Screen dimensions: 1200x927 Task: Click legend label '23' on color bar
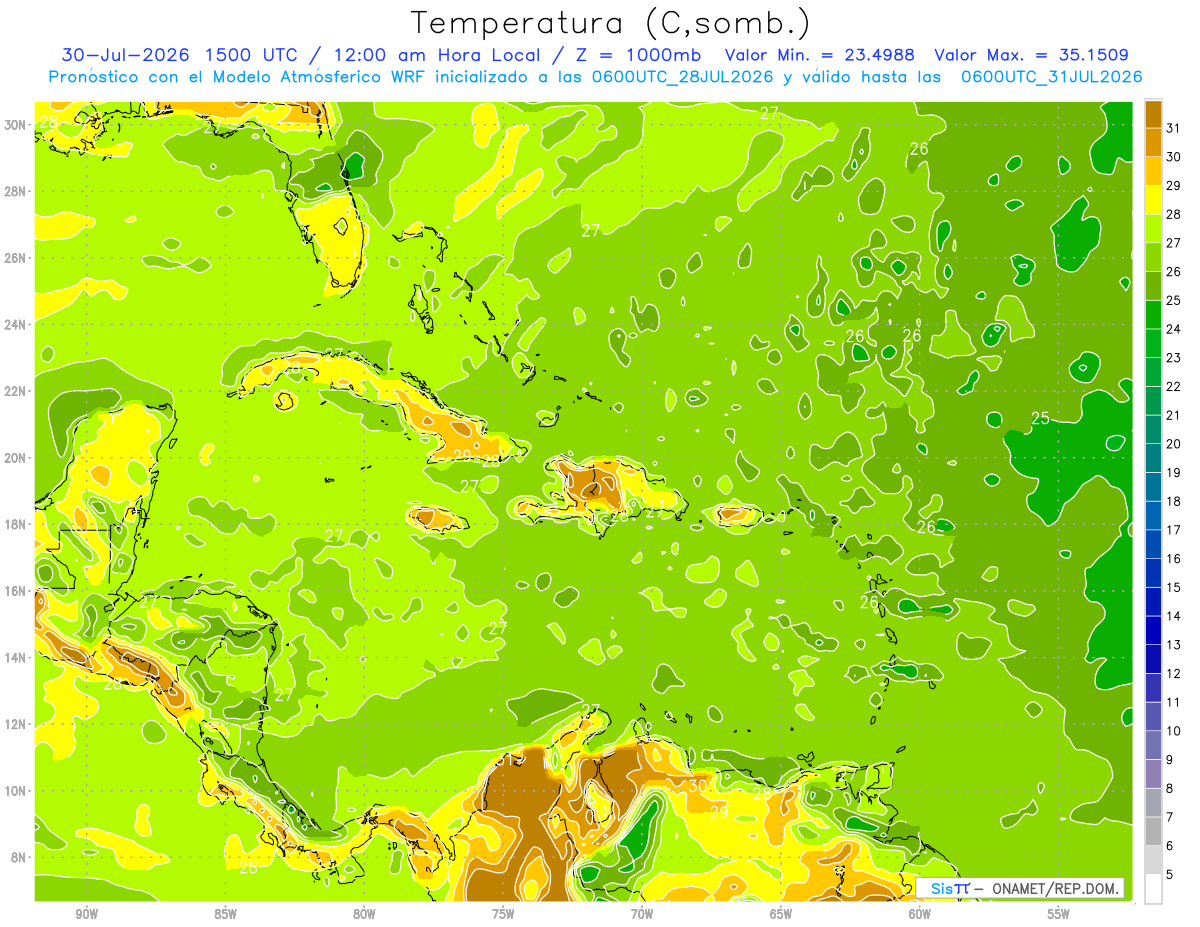tap(1174, 357)
